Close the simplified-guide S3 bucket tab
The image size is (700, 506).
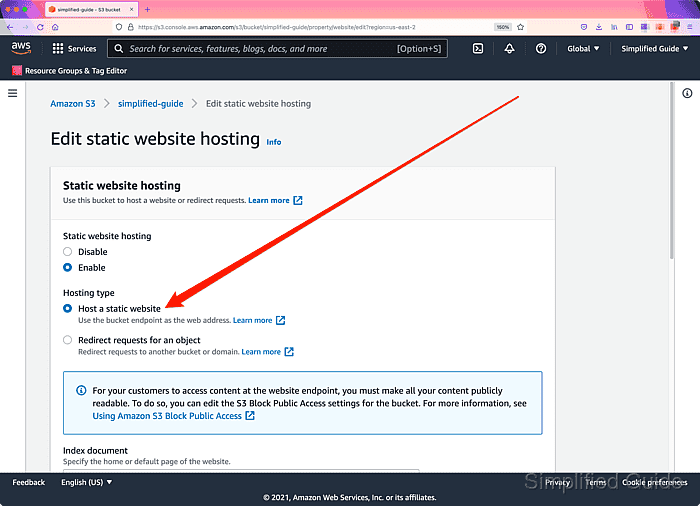131,9
